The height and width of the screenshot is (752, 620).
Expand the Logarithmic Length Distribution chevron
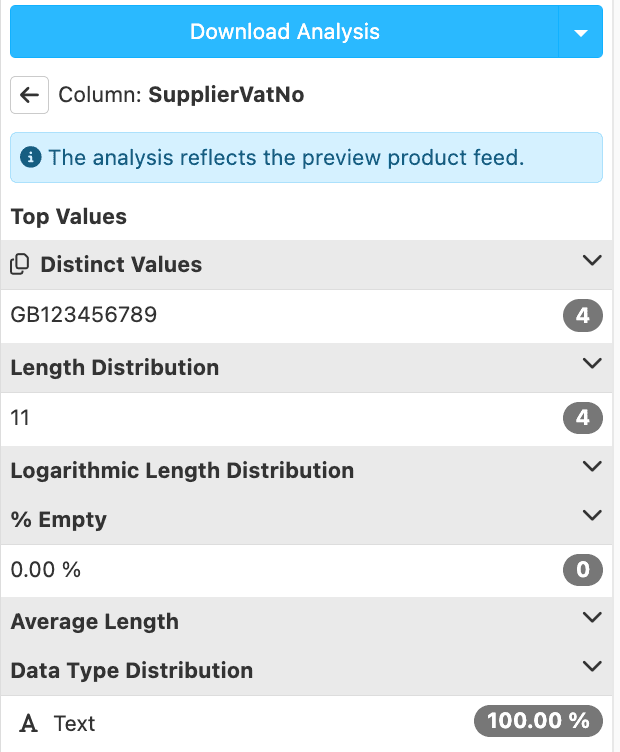[592, 467]
